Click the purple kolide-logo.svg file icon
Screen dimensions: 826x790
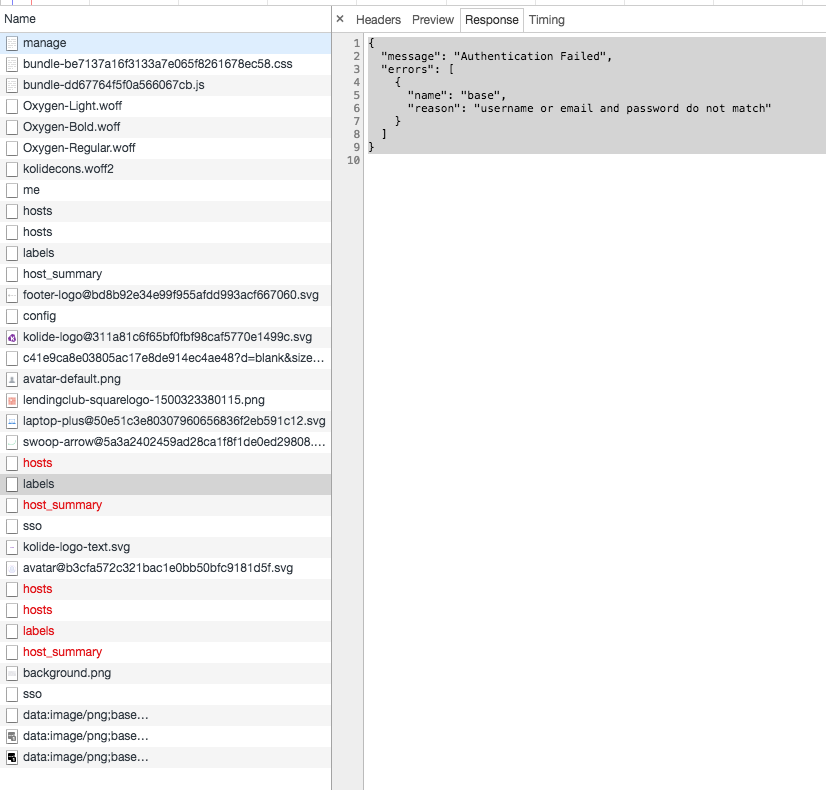tap(12, 337)
